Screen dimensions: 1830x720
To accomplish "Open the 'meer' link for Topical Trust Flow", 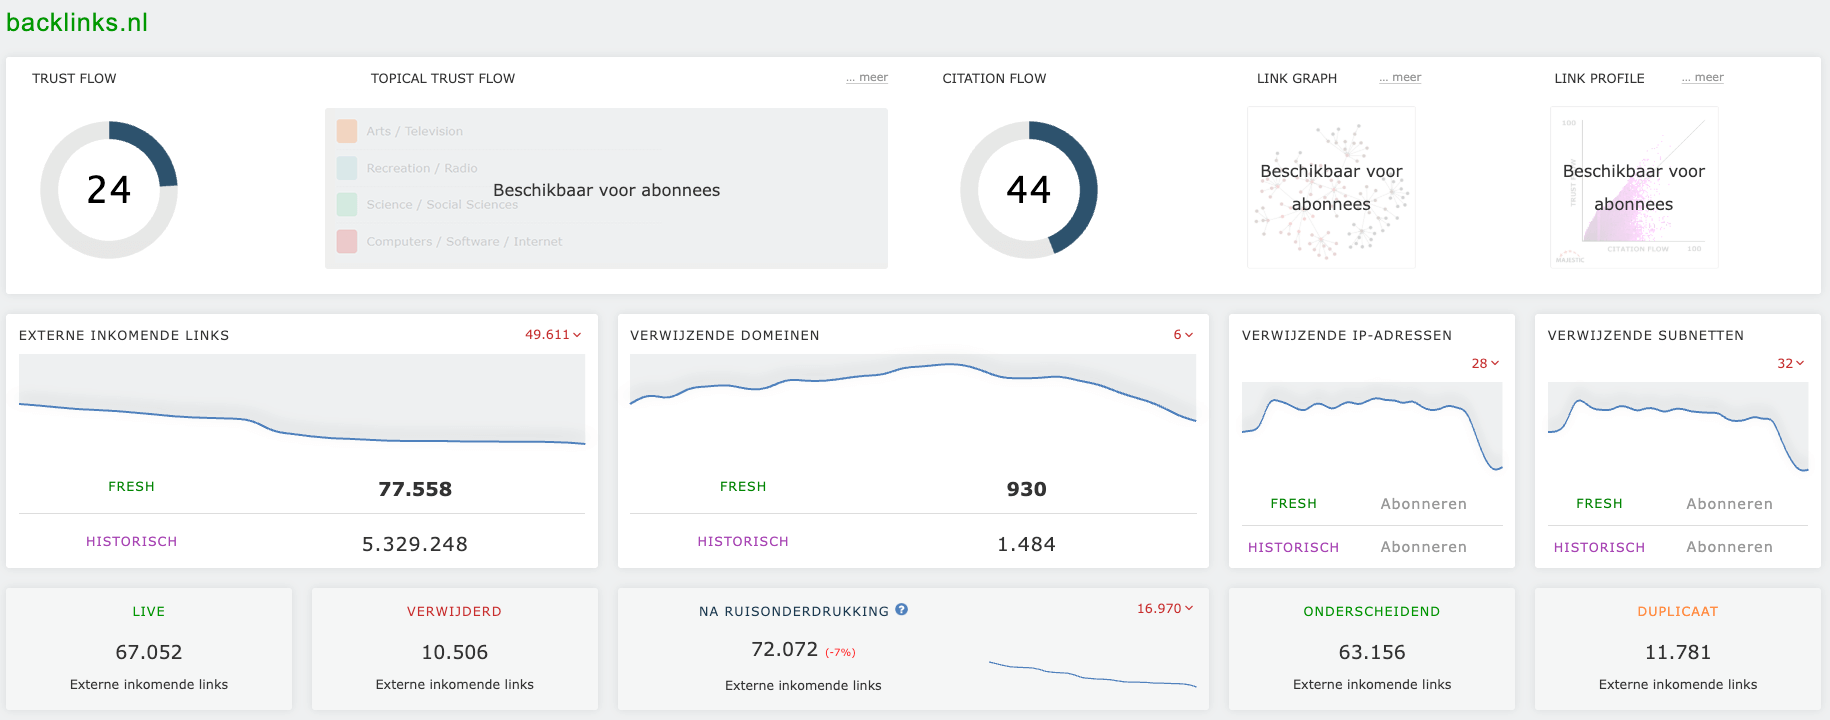I will (867, 78).
